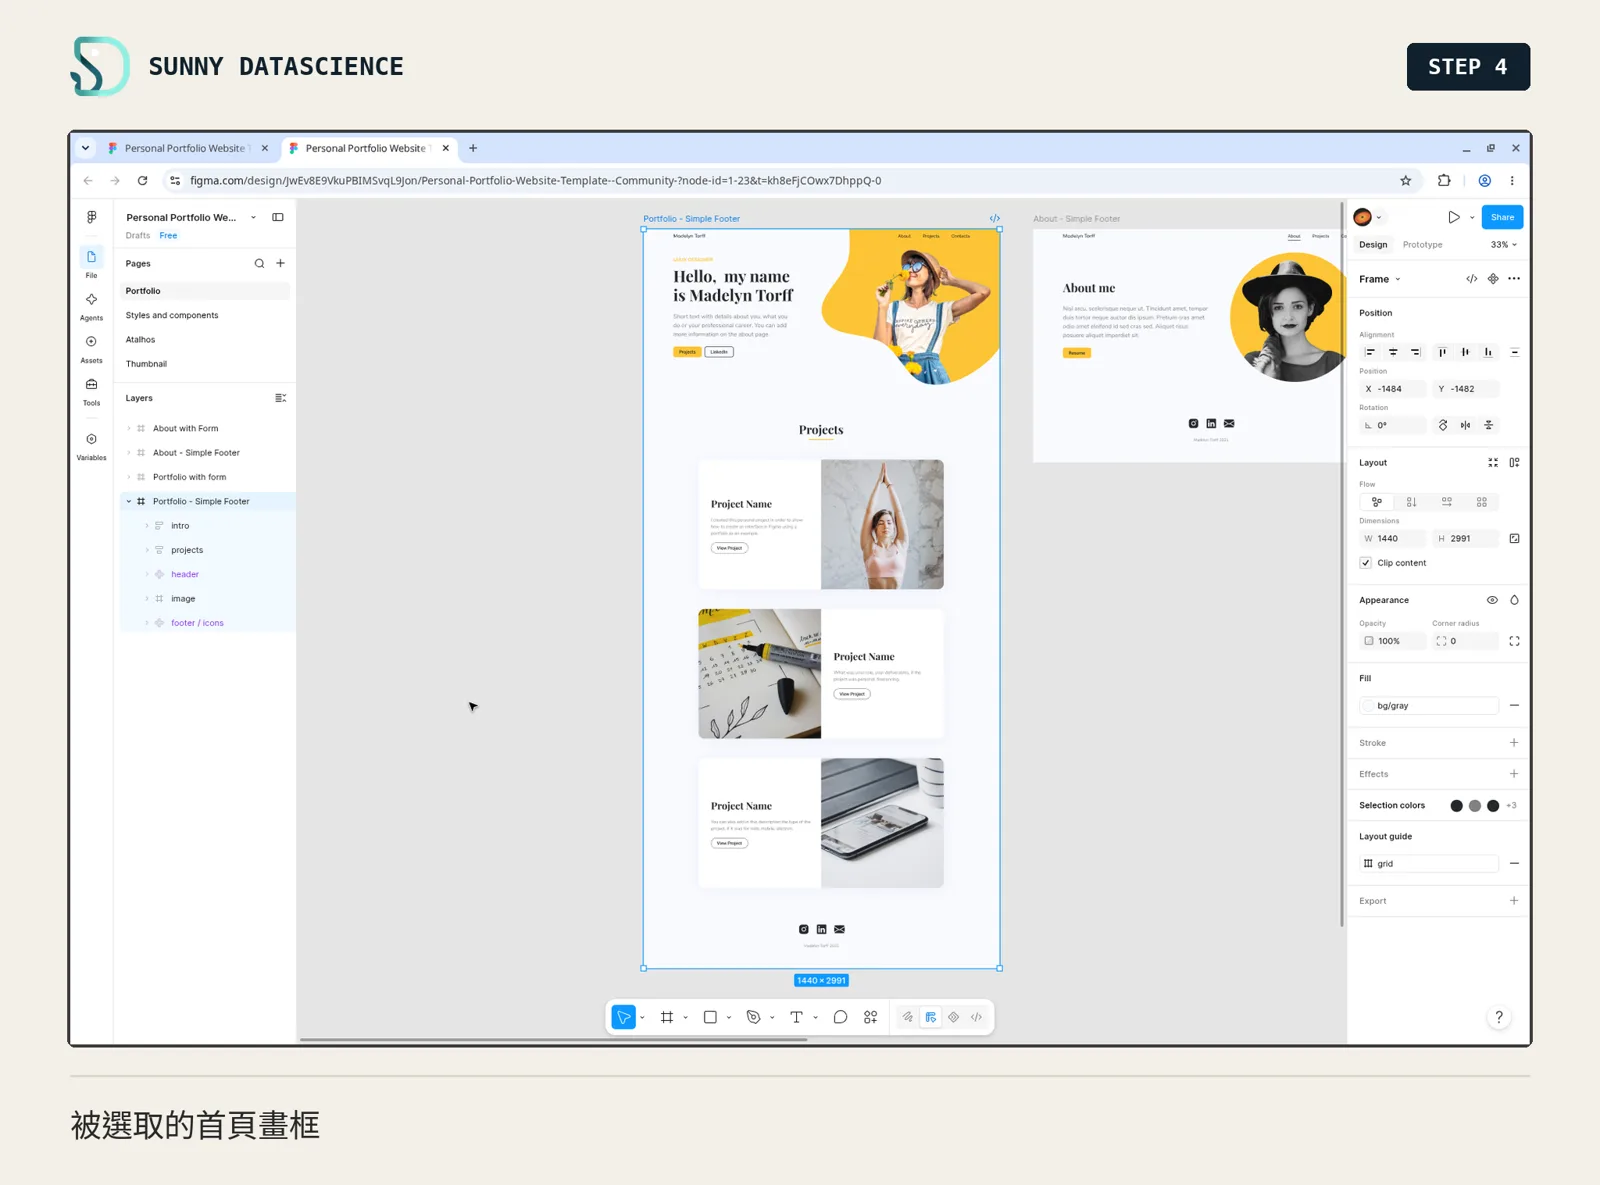The height and width of the screenshot is (1185, 1600).
Task: Click the X position input field
Action: pos(1392,389)
